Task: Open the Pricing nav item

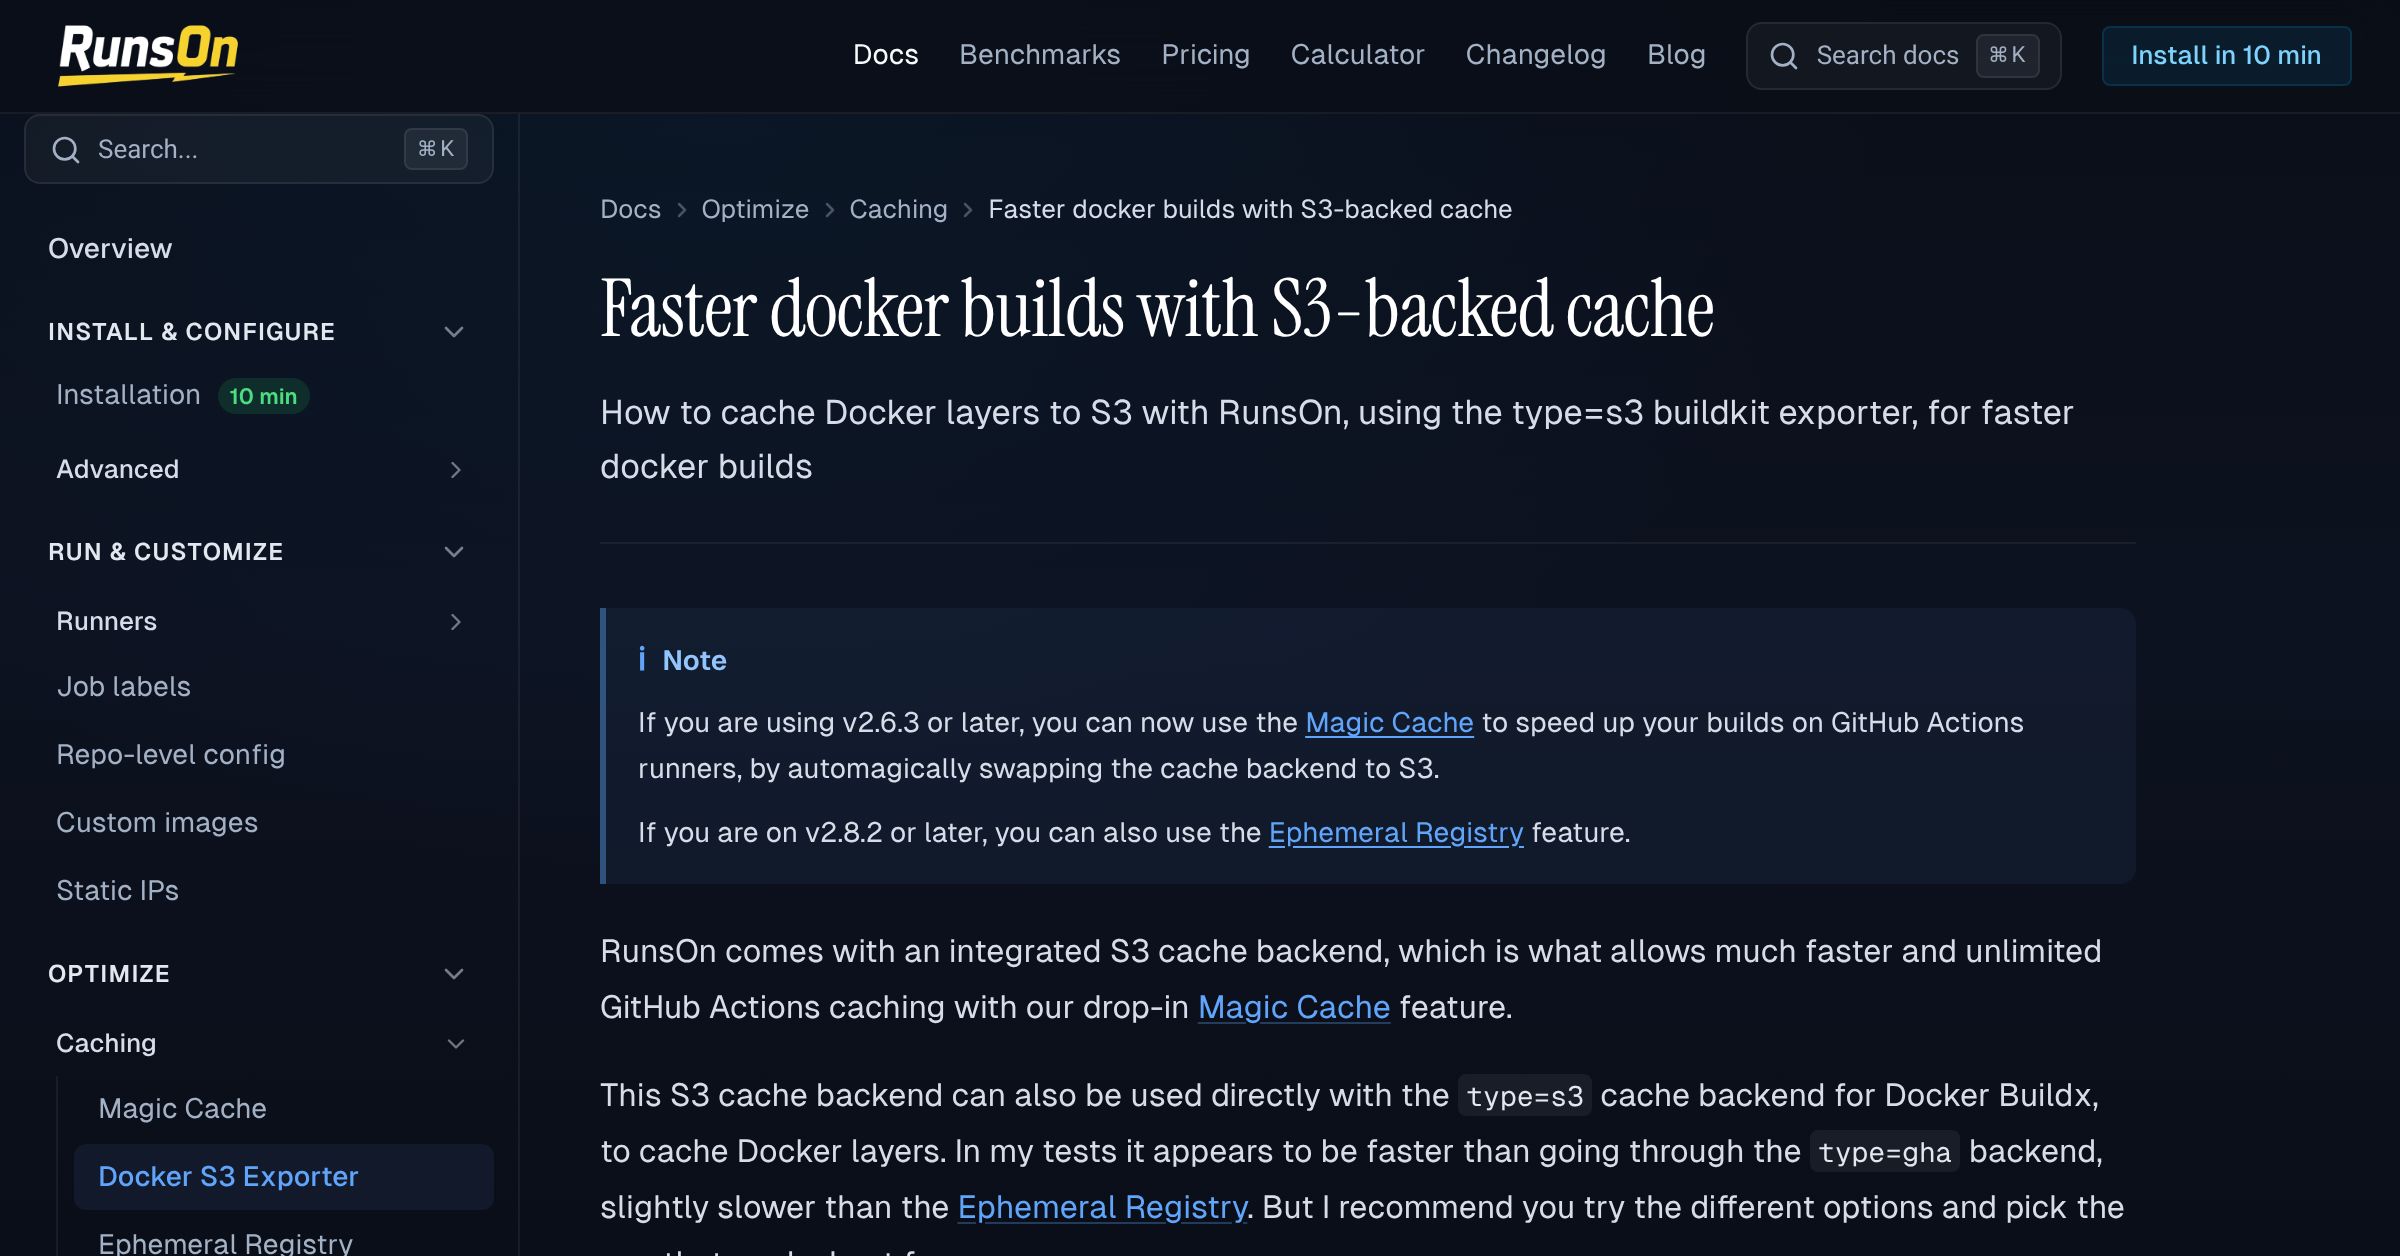Action: (x=1206, y=55)
